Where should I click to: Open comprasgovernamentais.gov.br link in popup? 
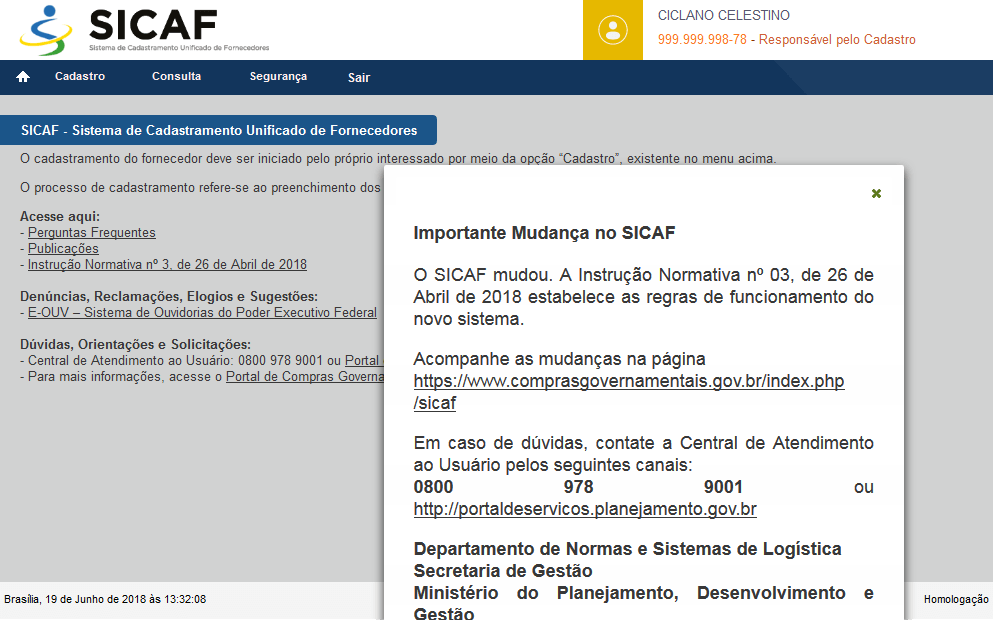coord(628,392)
